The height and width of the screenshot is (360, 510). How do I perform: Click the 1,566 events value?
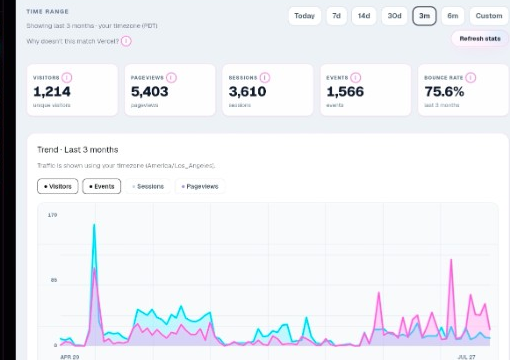[345, 92]
